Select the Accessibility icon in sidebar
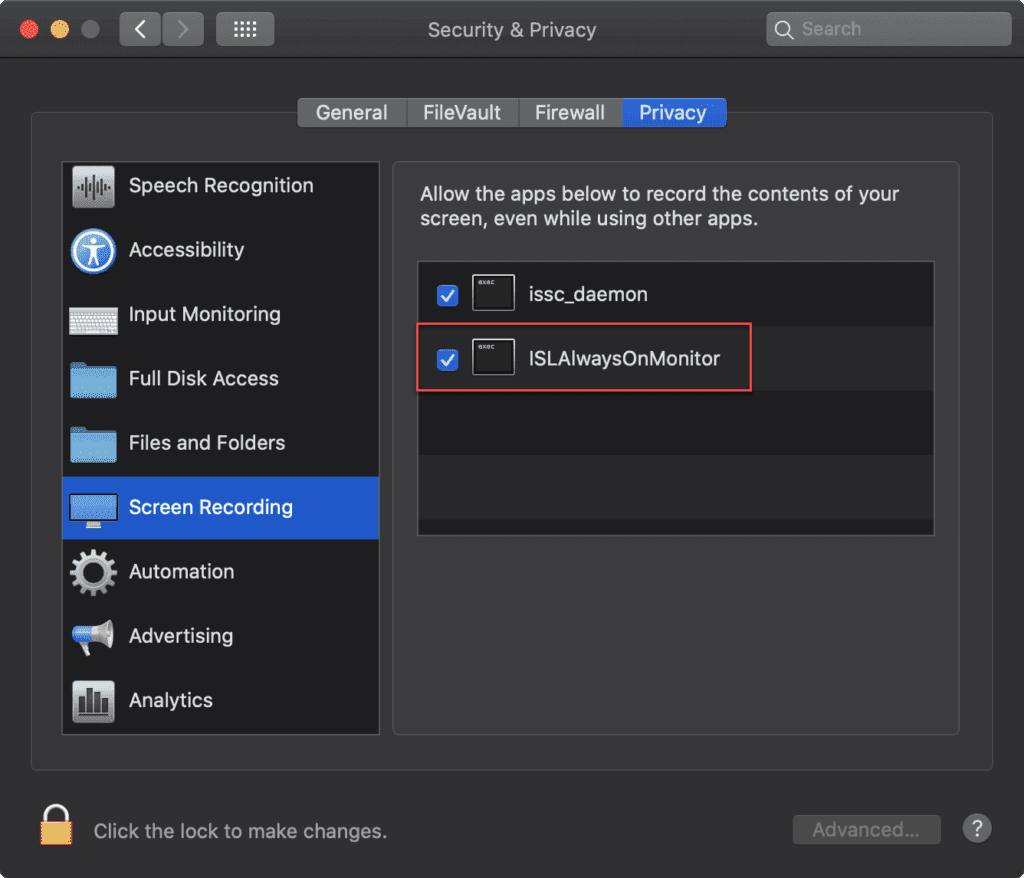 coord(93,251)
